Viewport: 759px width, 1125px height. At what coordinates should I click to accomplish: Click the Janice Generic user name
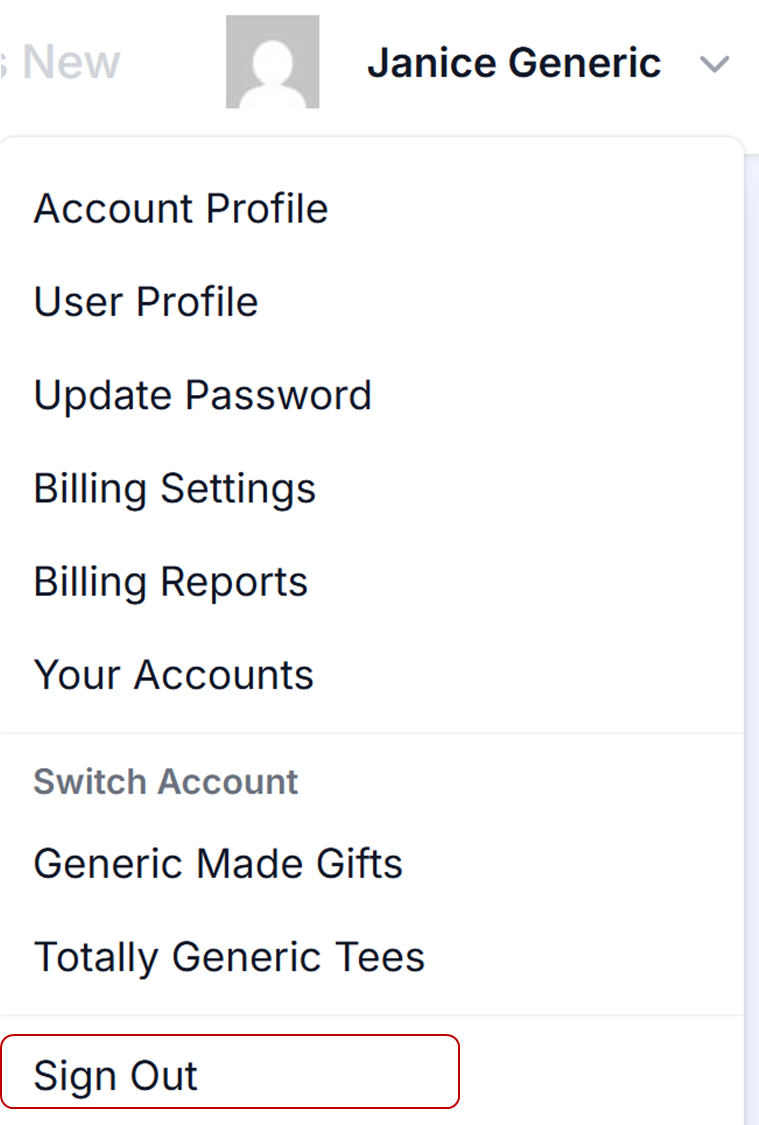coord(514,63)
